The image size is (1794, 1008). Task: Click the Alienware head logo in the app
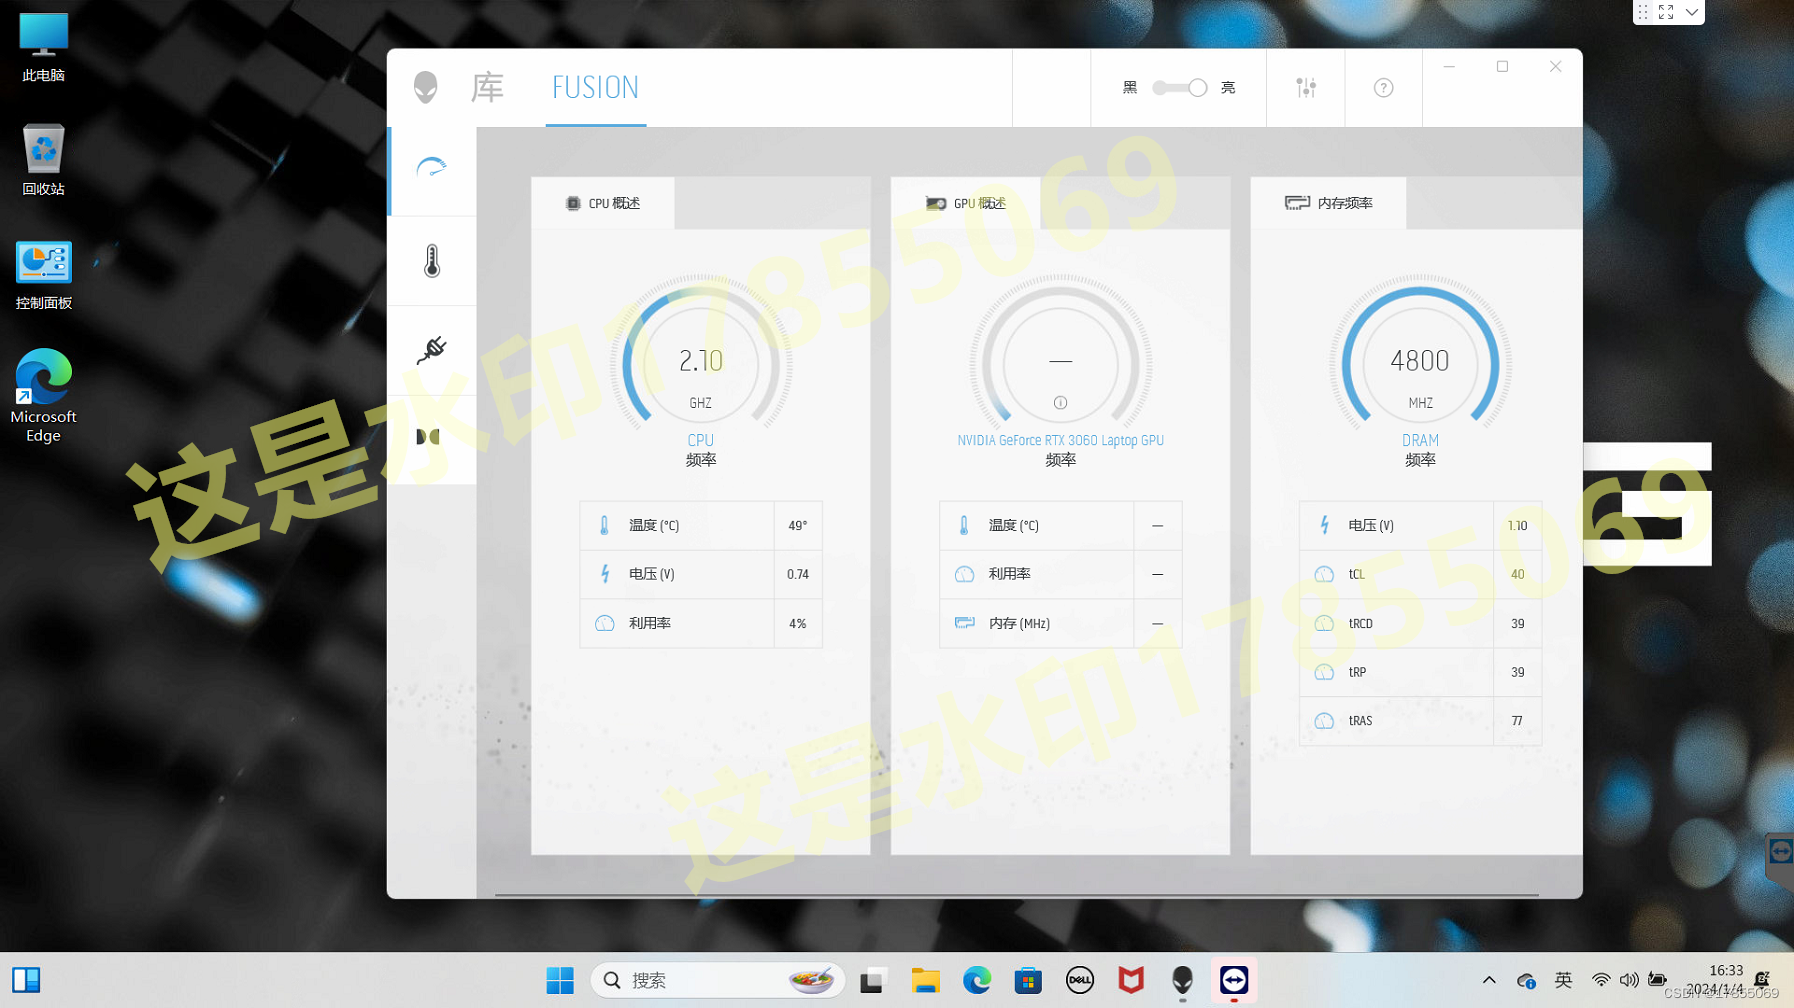coord(425,87)
